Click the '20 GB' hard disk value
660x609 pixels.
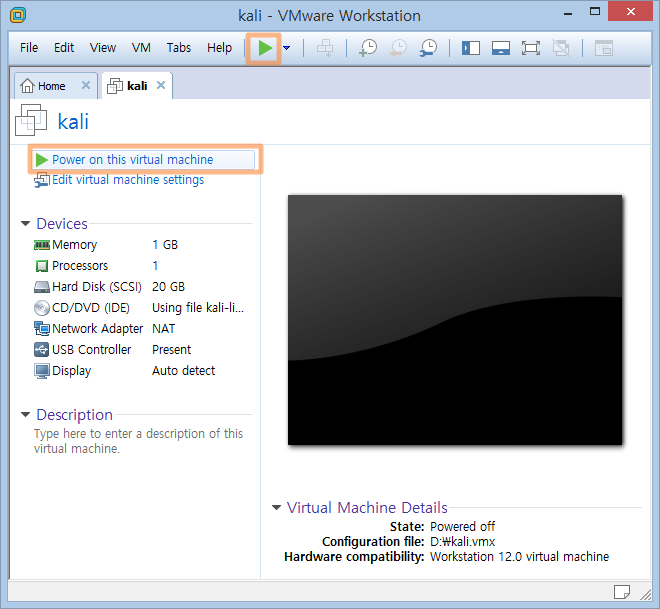(168, 287)
